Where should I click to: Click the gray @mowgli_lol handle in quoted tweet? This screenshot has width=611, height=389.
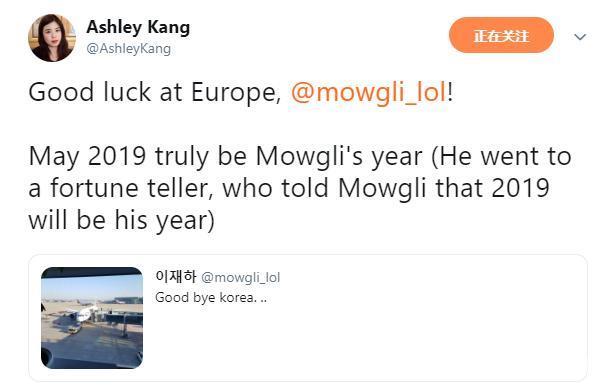pyautogui.click(x=240, y=278)
